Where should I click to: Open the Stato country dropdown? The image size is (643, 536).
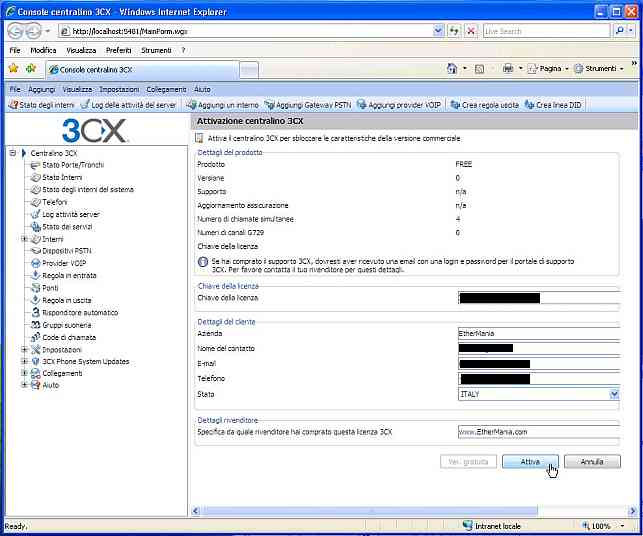coord(614,394)
